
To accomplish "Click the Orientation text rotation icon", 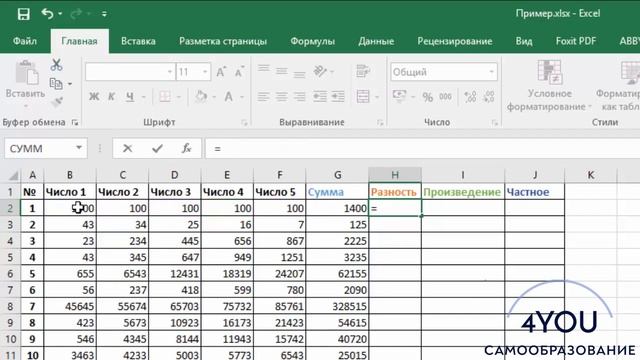I will 320,71.
